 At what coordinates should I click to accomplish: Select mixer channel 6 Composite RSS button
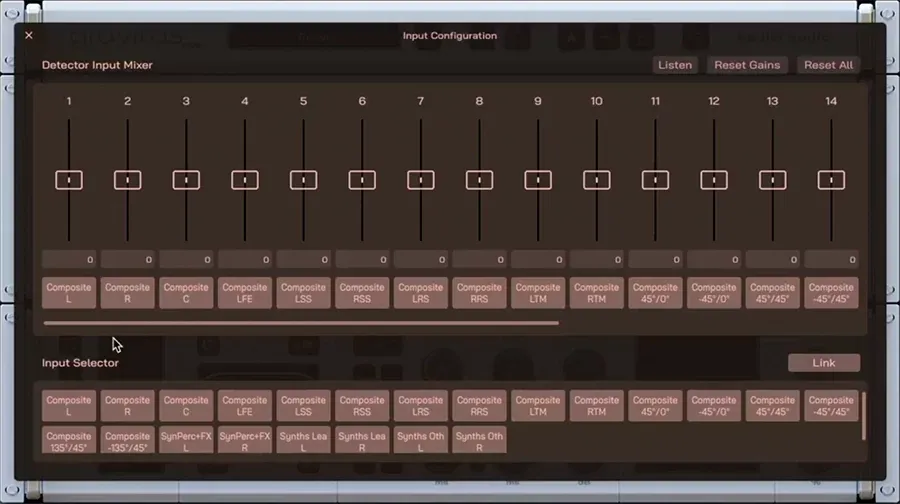[x=362, y=293]
